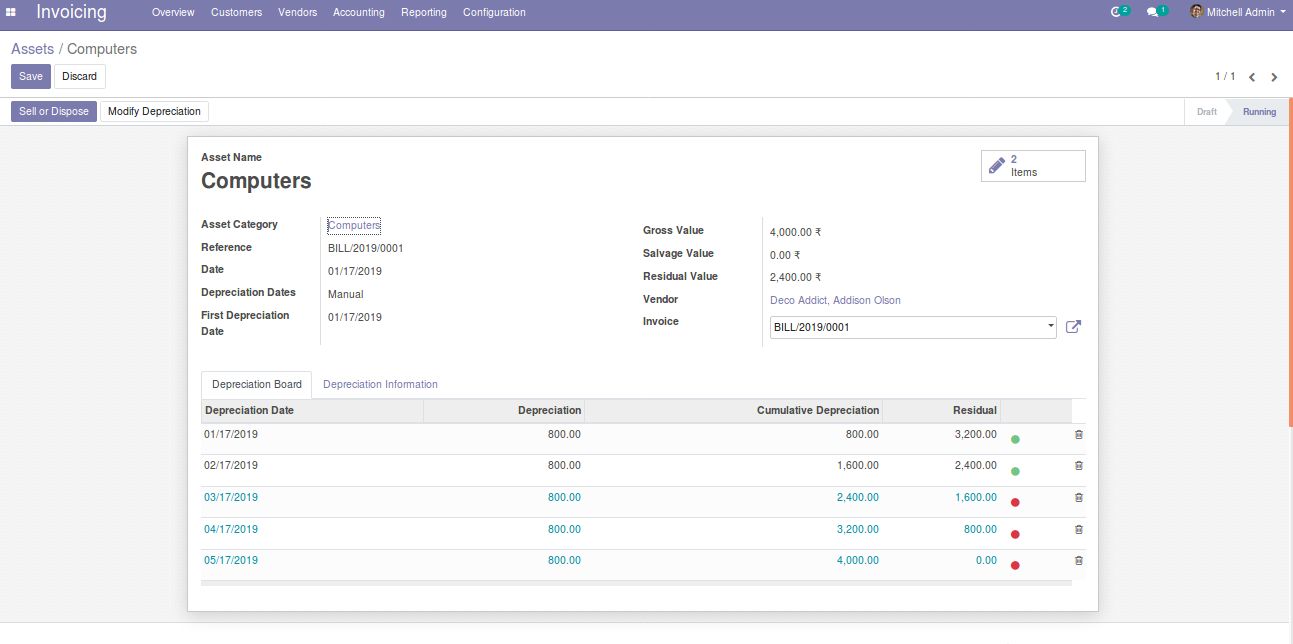This screenshot has width=1293, height=644.
Task: Go to the next record arrow
Action: click(1274, 77)
